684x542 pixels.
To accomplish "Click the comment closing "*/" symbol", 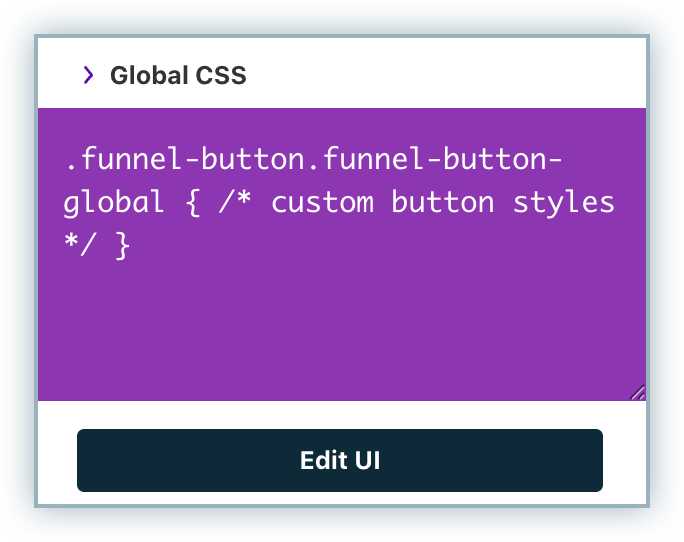I will 81,245.
